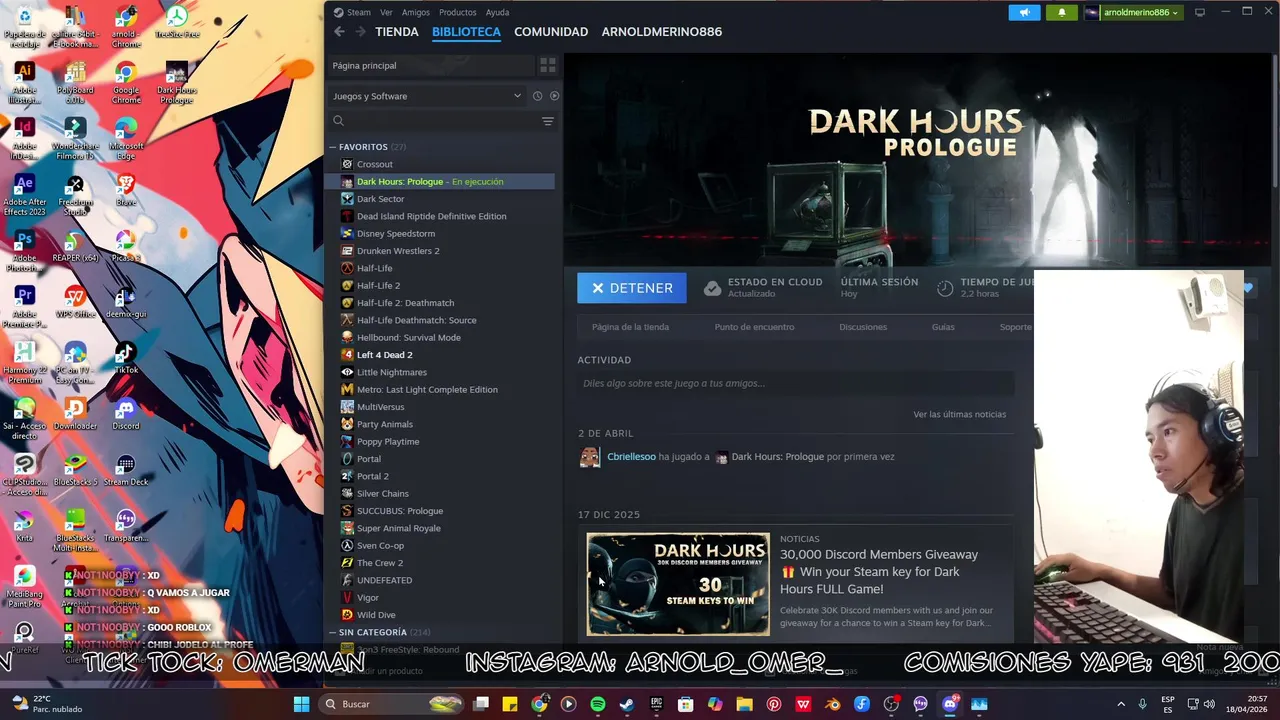Collapse the SIN CATEGORÍA section

pyautogui.click(x=333, y=632)
